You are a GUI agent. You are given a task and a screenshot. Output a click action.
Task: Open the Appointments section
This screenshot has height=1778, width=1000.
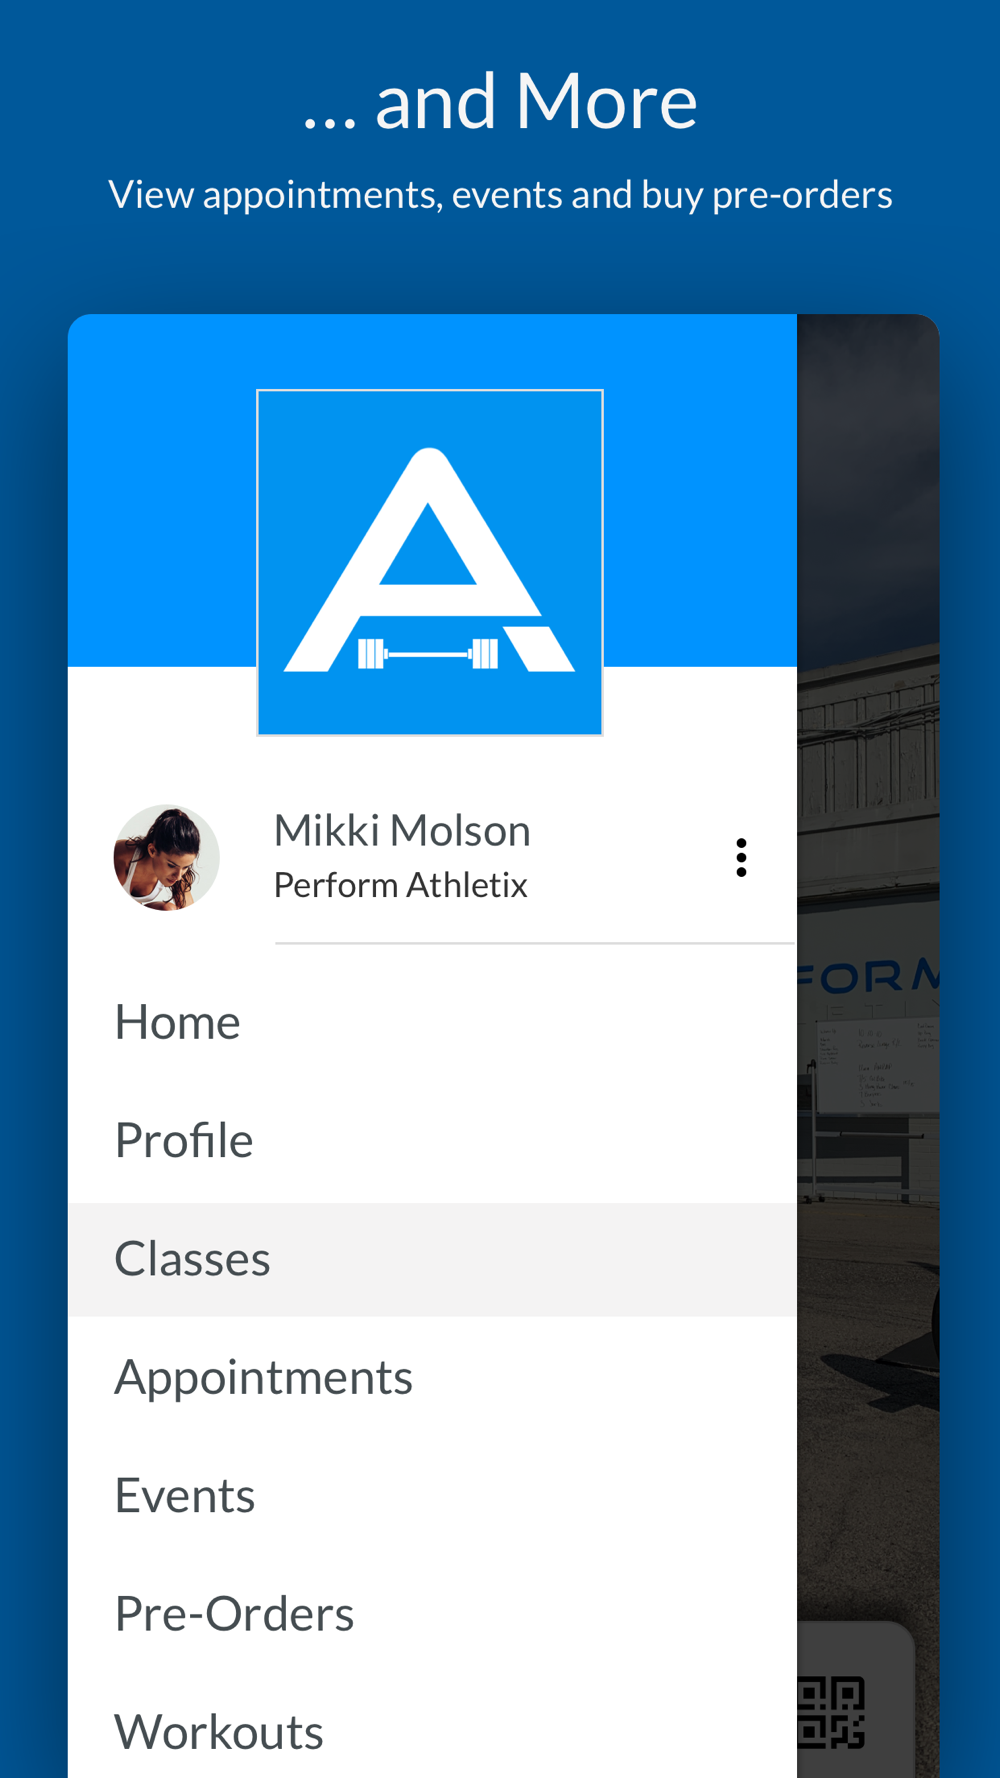432,1377
